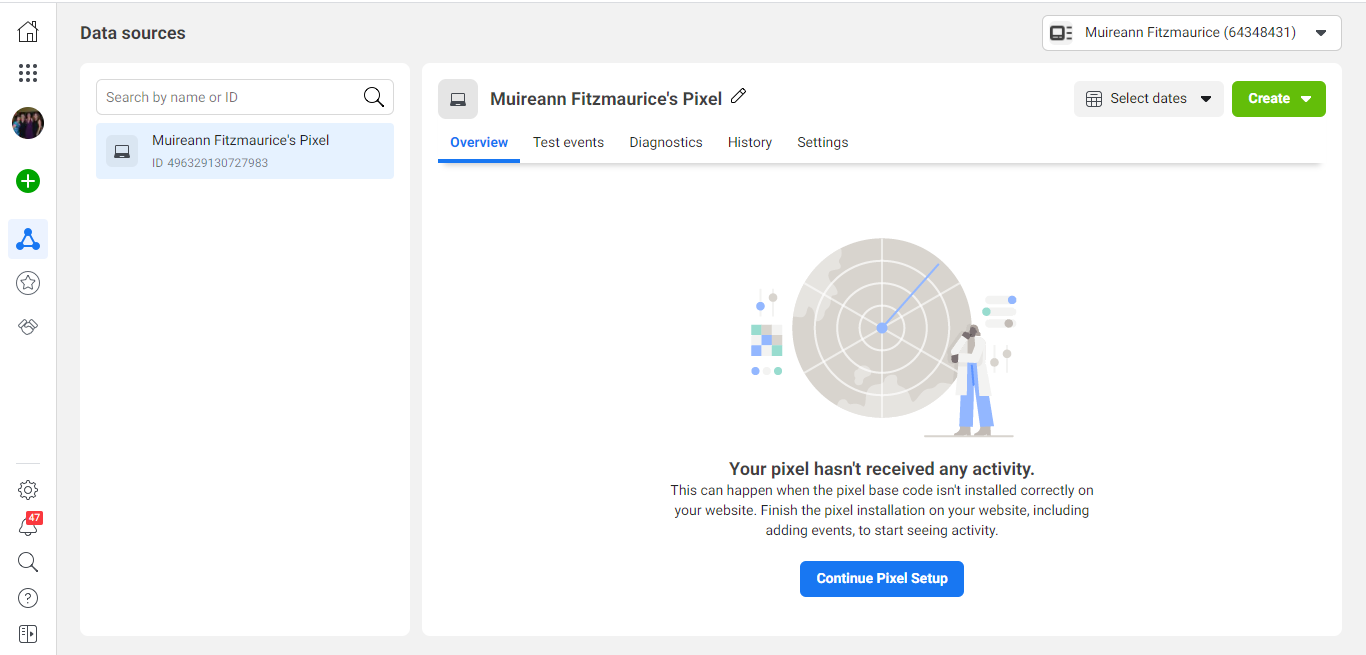The width and height of the screenshot is (1366, 655).
Task: Edit pixel name with pencil icon
Action: pos(739,96)
